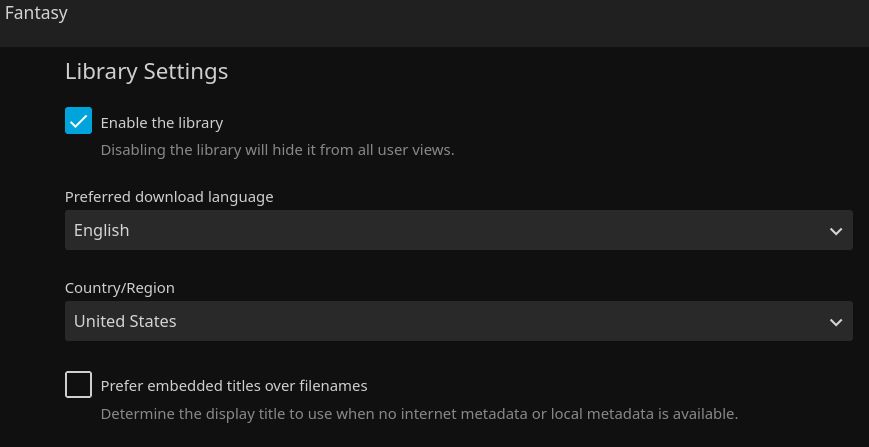Click the empty header bar beside Fantasy
869x447 pixels.
coord(450,20)
